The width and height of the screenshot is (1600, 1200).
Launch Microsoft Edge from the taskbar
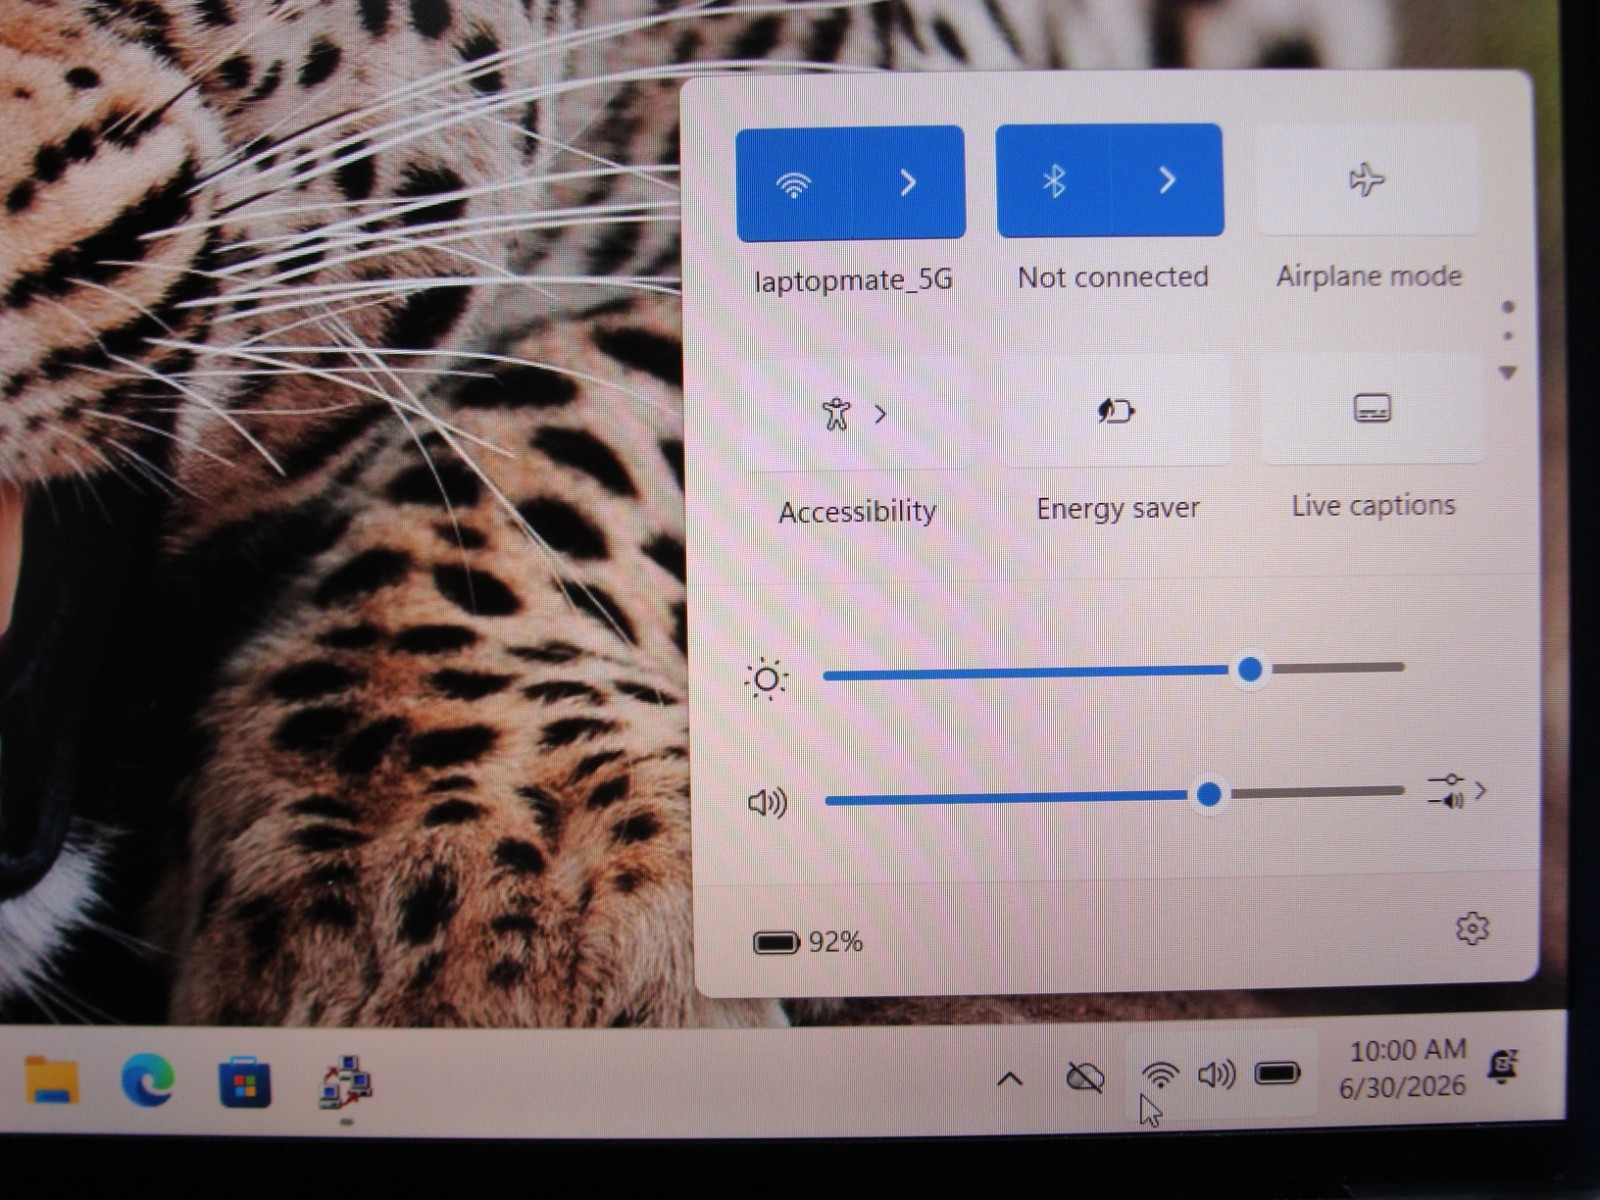148,1081
